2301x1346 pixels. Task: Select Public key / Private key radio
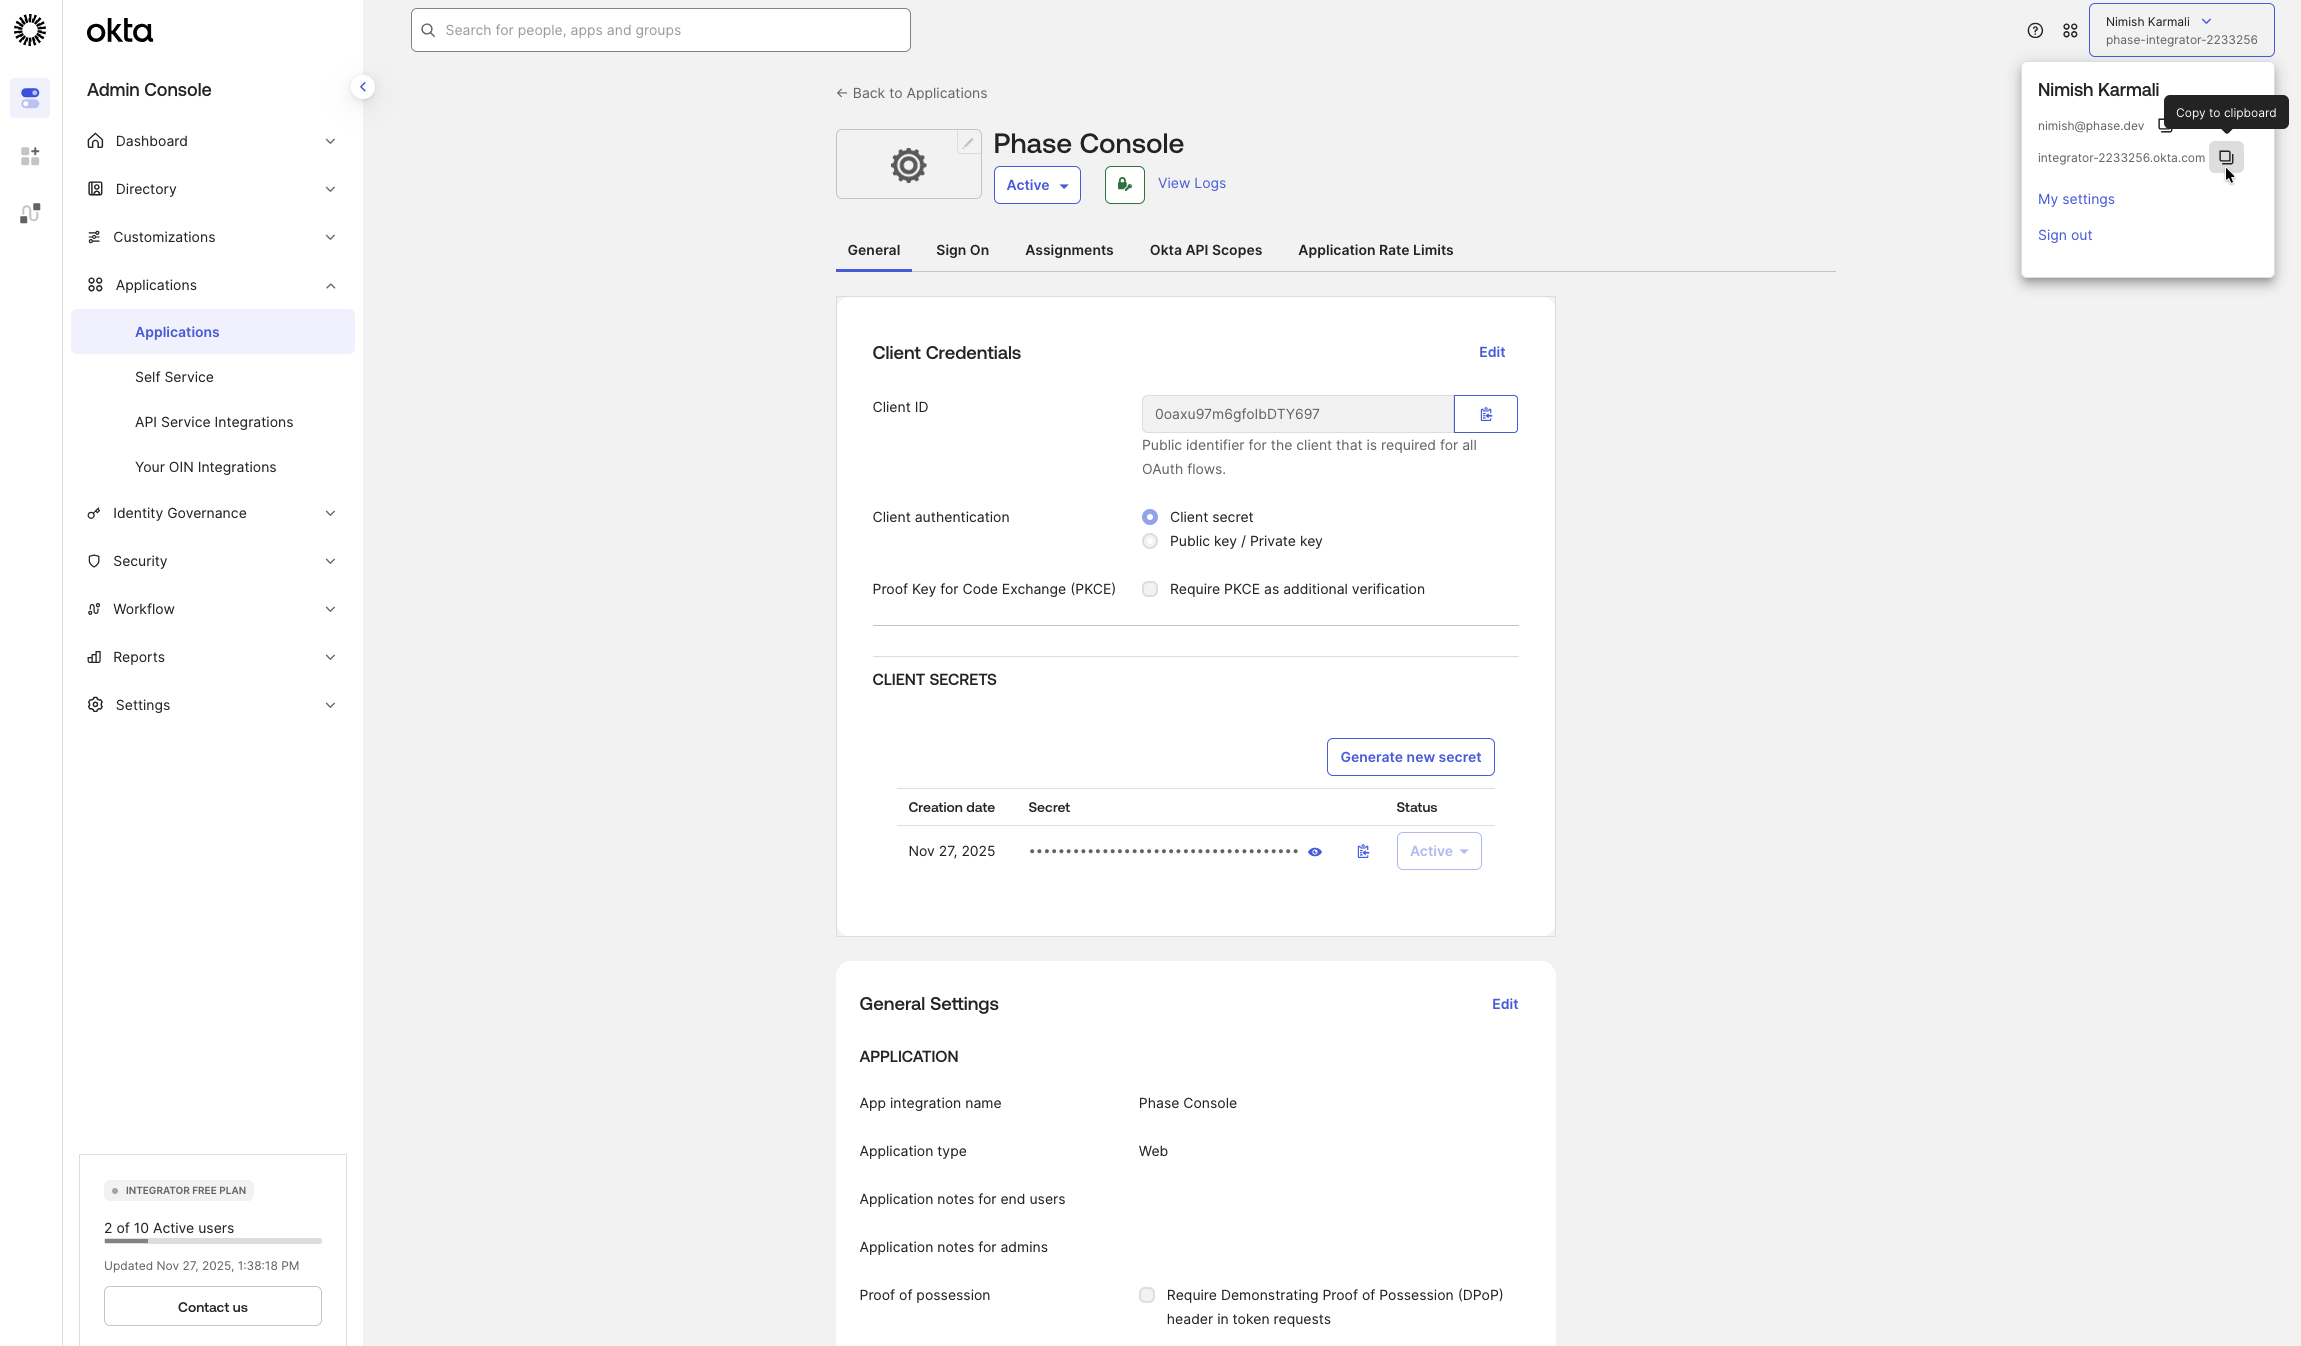coord(1150,541)
